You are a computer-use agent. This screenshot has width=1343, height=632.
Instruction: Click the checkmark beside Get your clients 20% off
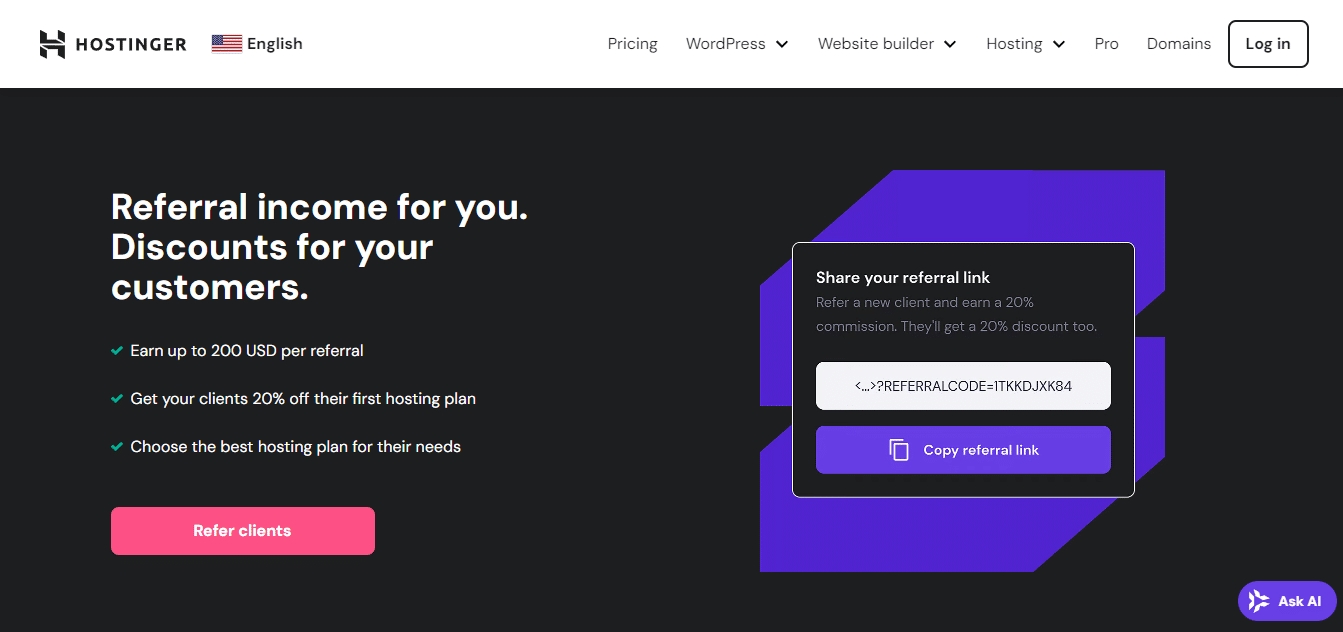coord(117,399)
